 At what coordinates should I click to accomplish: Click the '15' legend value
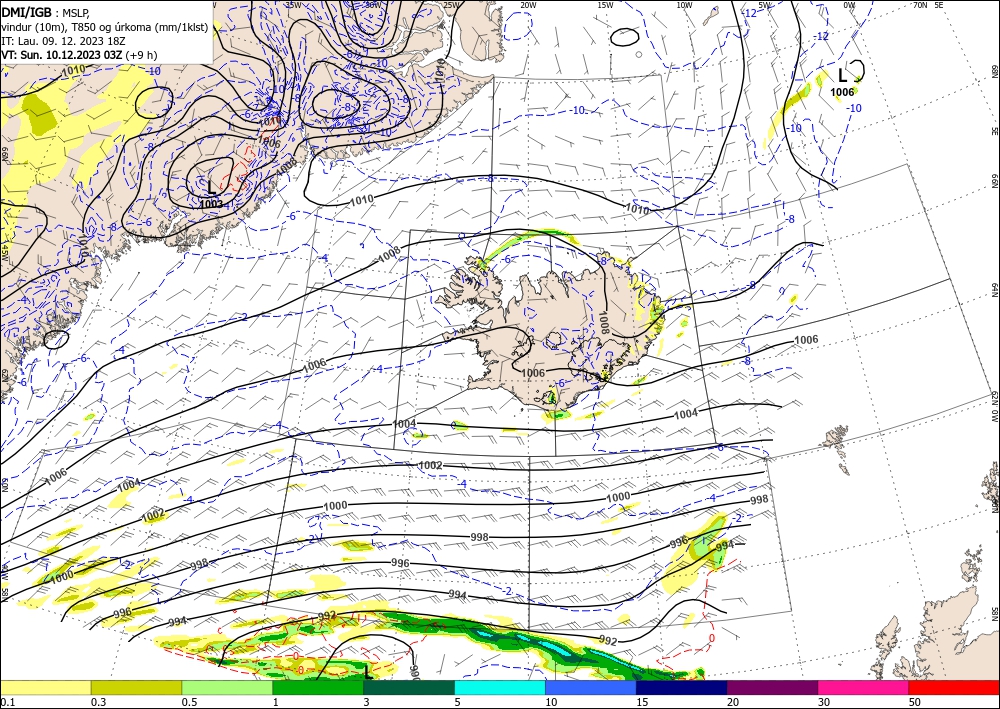642,702
